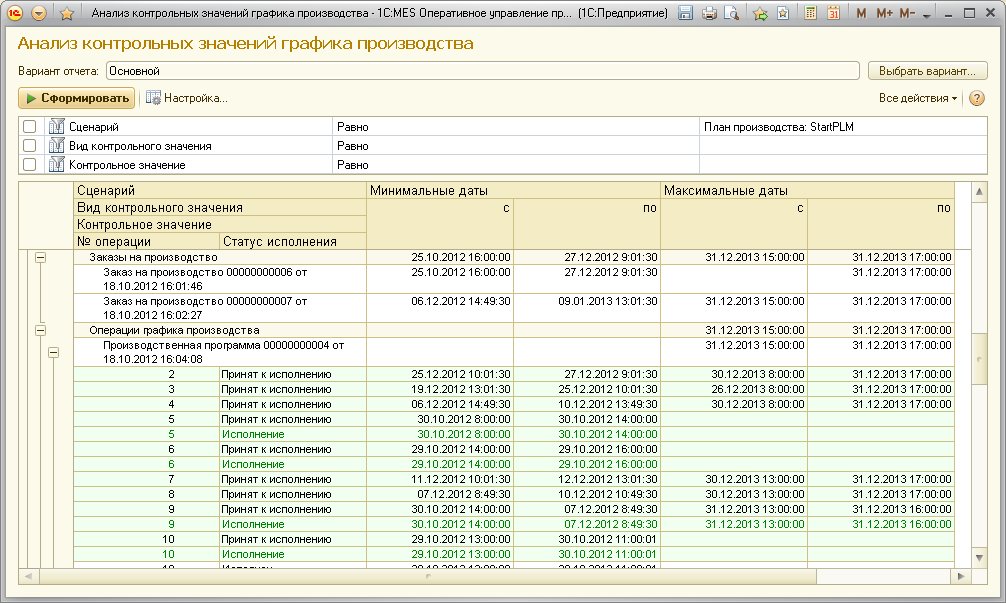Image resolution: width=1006 pixels, height=603 pixels.
Task: Toggle the Вид контрольного значения checkbox
Action: [30, 146]
